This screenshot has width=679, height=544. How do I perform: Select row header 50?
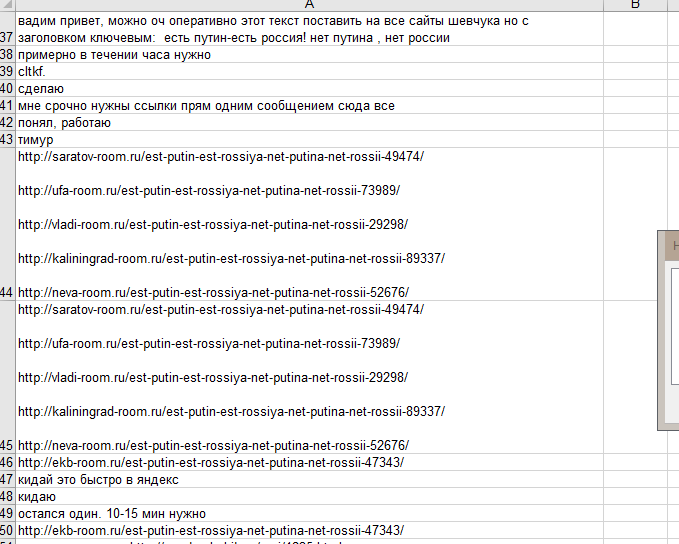(x=7, y=531)
